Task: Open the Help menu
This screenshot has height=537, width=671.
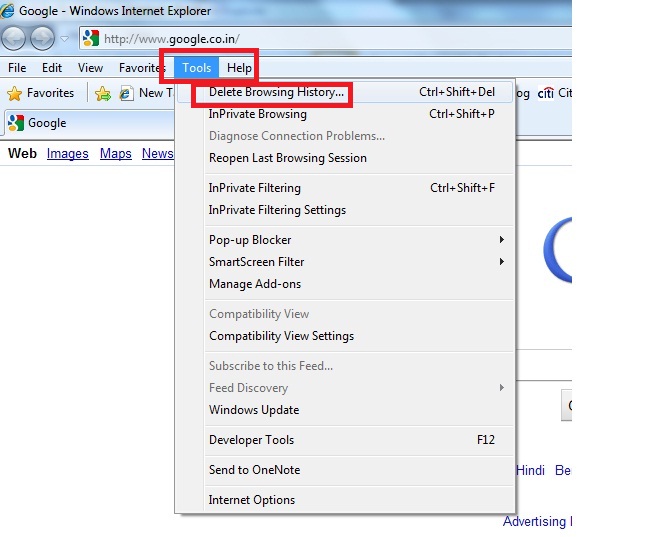Action: tap(239, 68)
